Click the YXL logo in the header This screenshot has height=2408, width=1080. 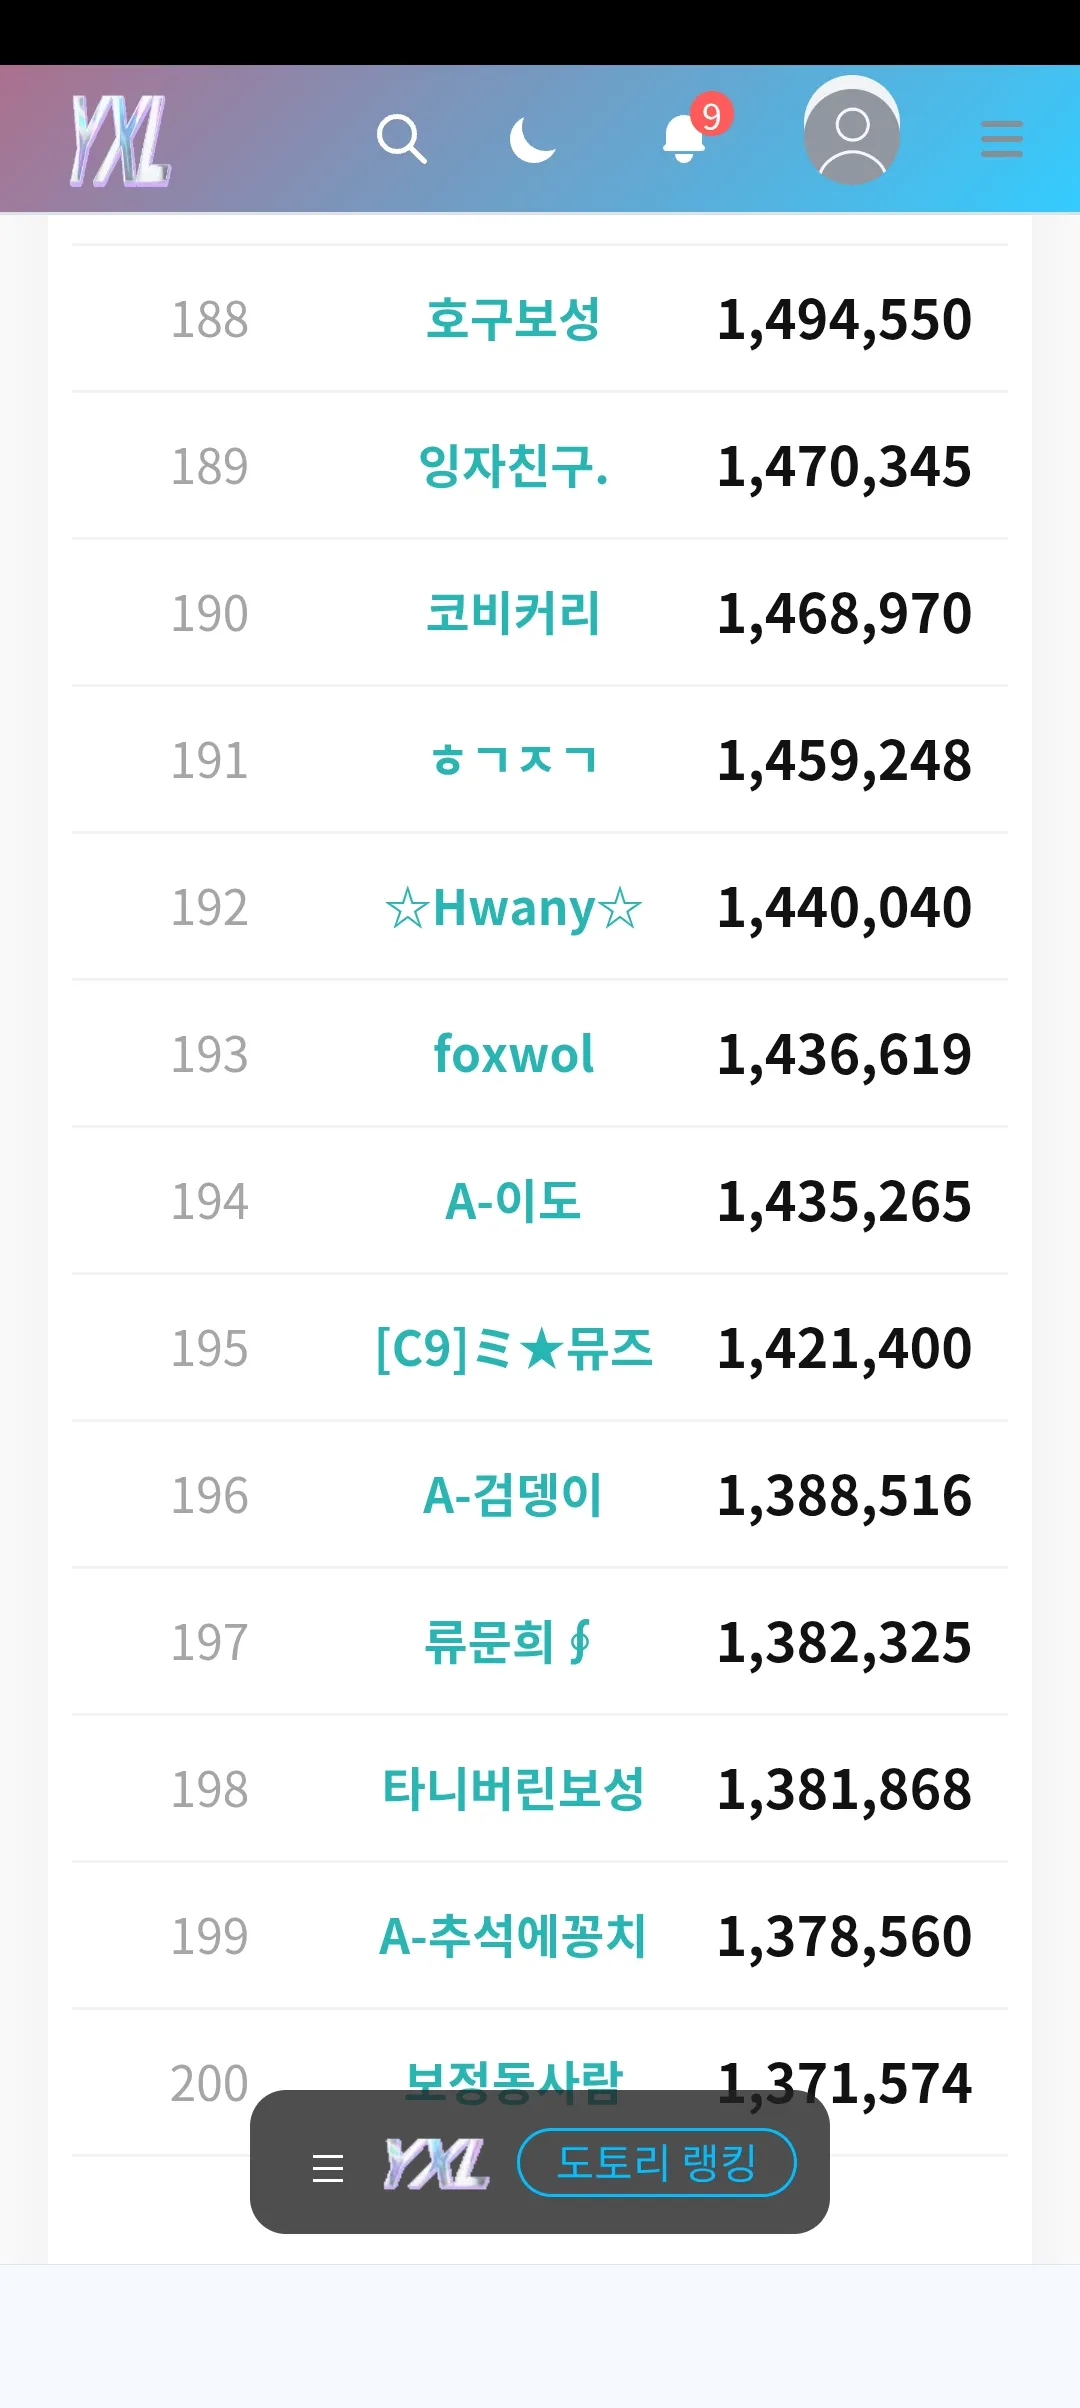point(120,140)
